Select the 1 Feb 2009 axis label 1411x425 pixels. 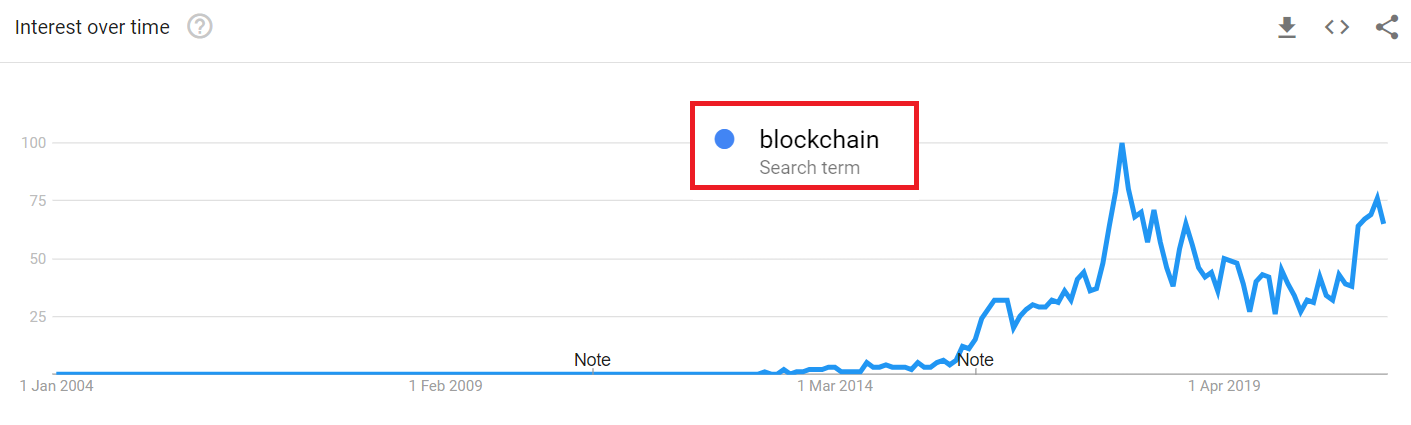(x=446, y=385)
